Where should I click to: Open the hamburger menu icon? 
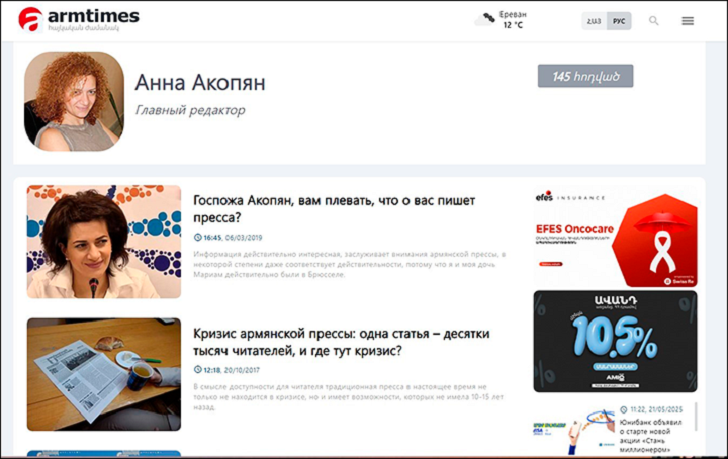688,20
